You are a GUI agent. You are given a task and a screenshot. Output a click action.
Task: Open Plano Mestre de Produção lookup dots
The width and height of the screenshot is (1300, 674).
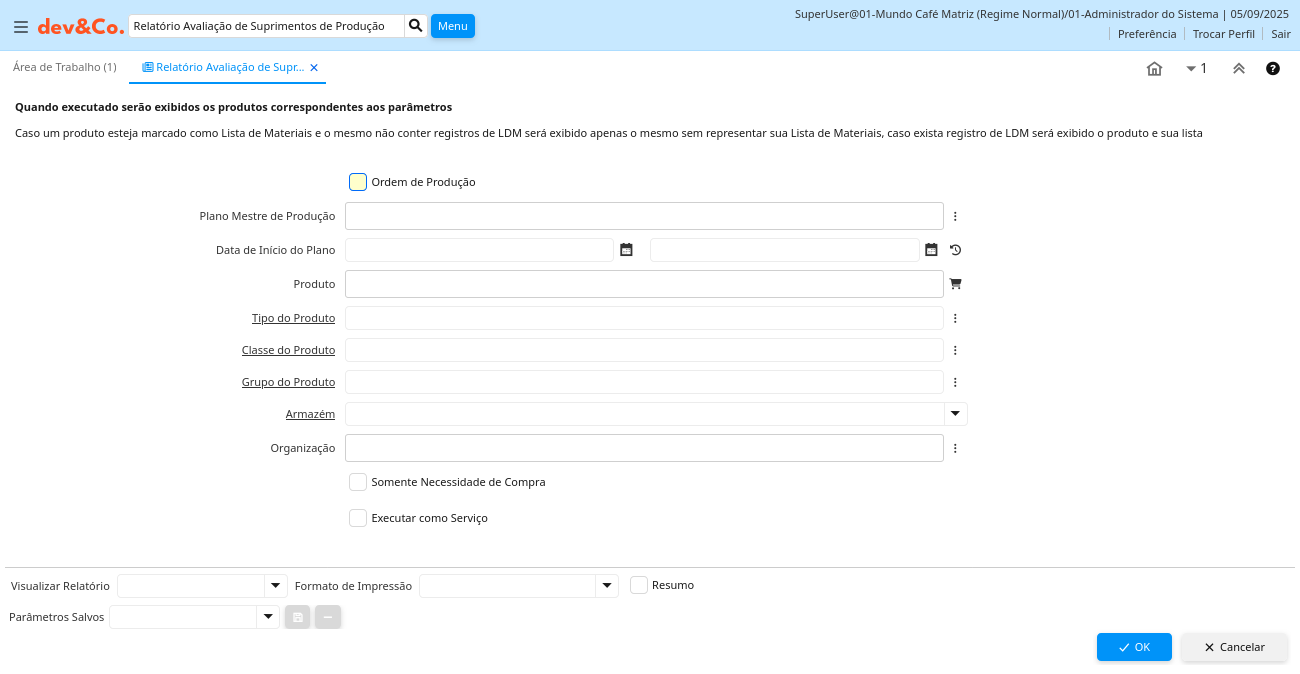pyautogui.click(x=955, y=216)
